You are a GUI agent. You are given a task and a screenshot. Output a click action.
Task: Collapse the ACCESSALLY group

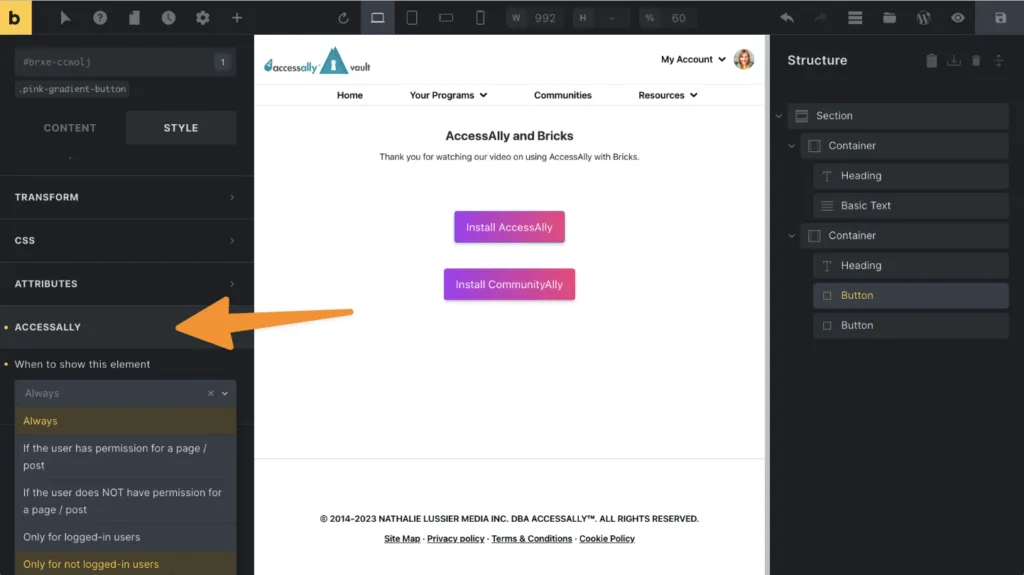coord(127,327)
